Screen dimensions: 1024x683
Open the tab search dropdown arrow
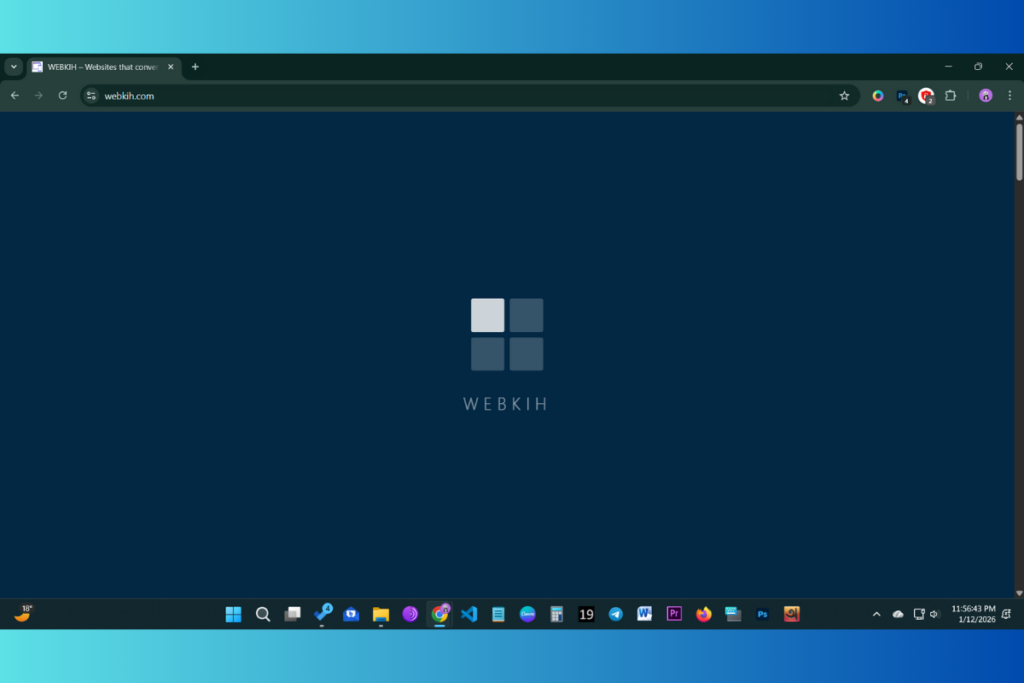point(13,67)
